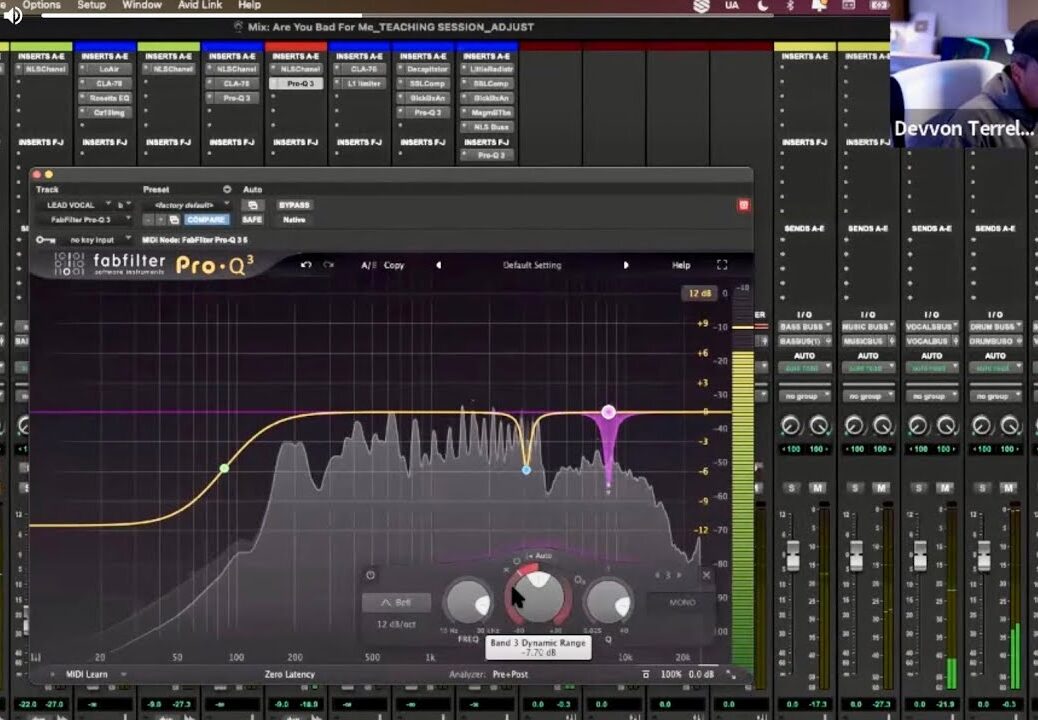1038x720 pixels.
Task: Click the Zero Latency processing mode button
Action: (290, 674)
